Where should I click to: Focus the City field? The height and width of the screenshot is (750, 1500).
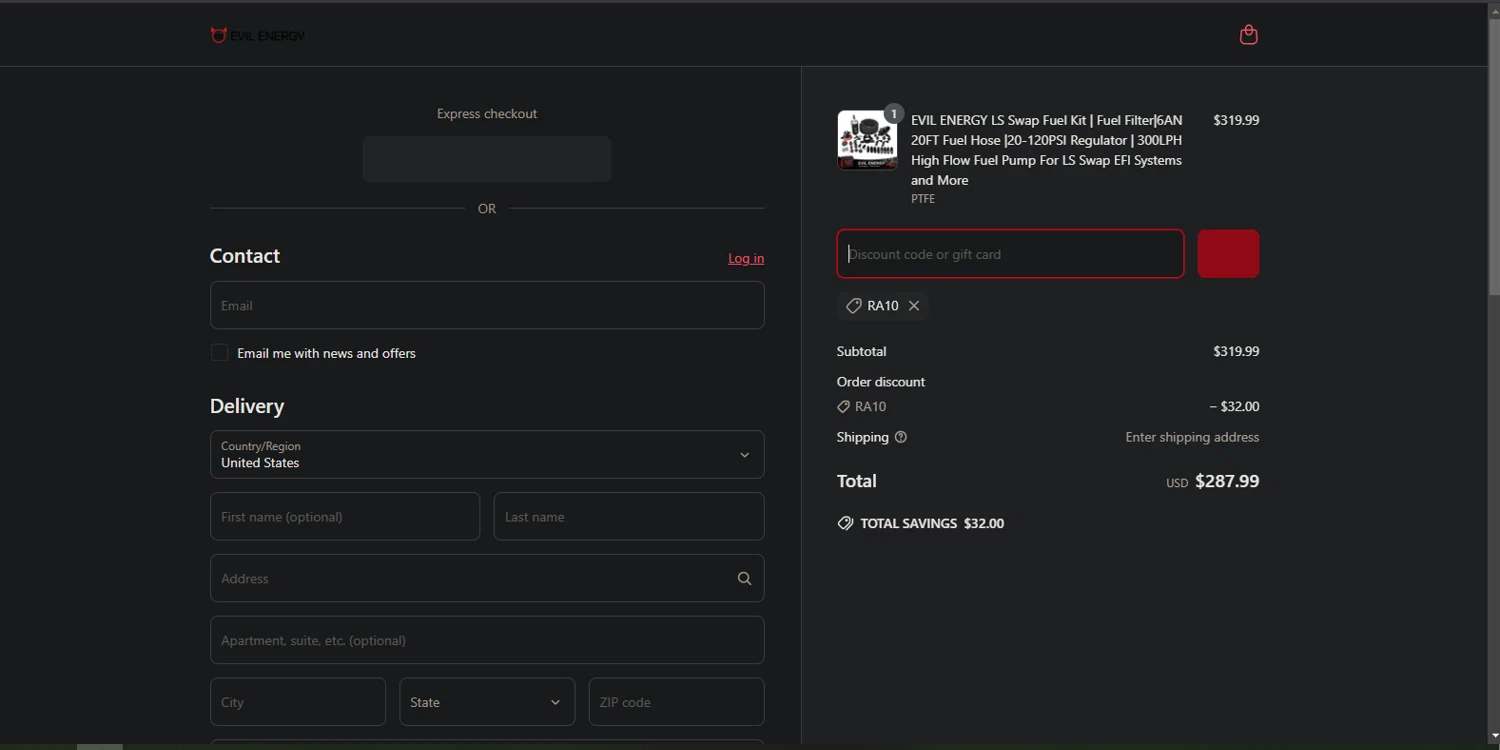298,702
